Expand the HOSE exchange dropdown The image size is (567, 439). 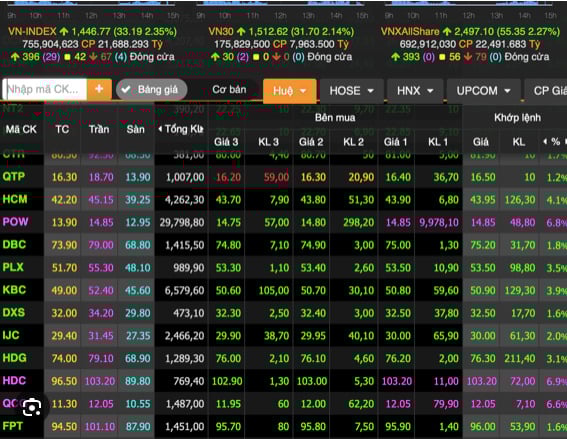click(x=351, y=90)
